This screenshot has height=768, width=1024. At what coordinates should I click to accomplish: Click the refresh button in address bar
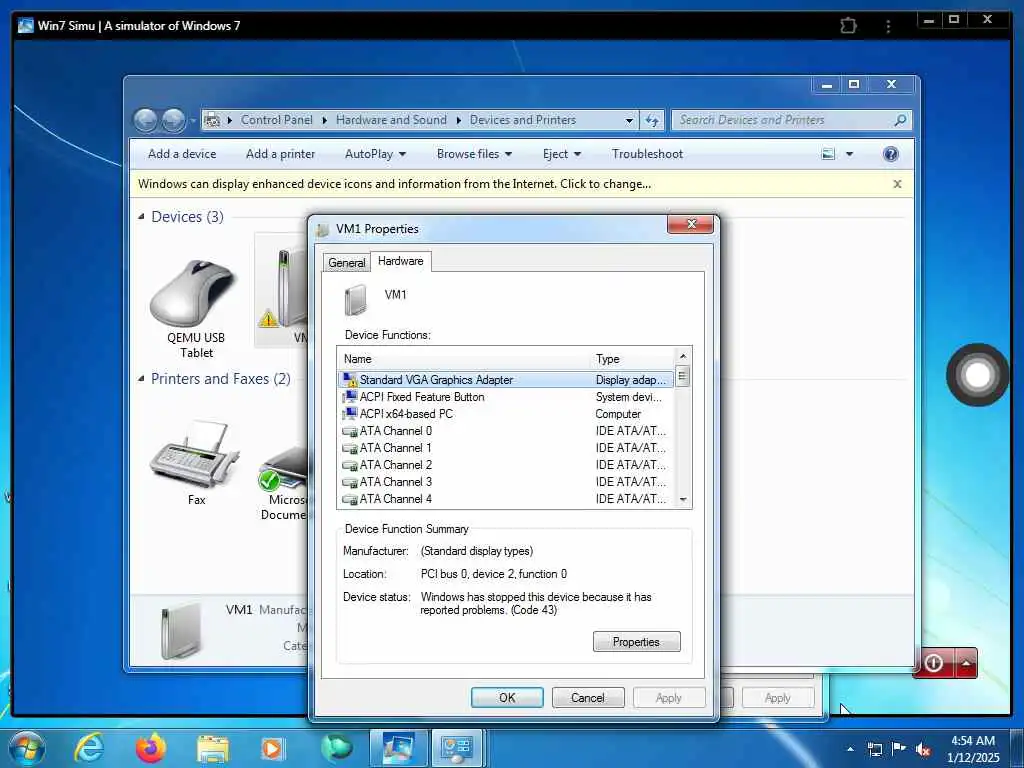[652, 120]
